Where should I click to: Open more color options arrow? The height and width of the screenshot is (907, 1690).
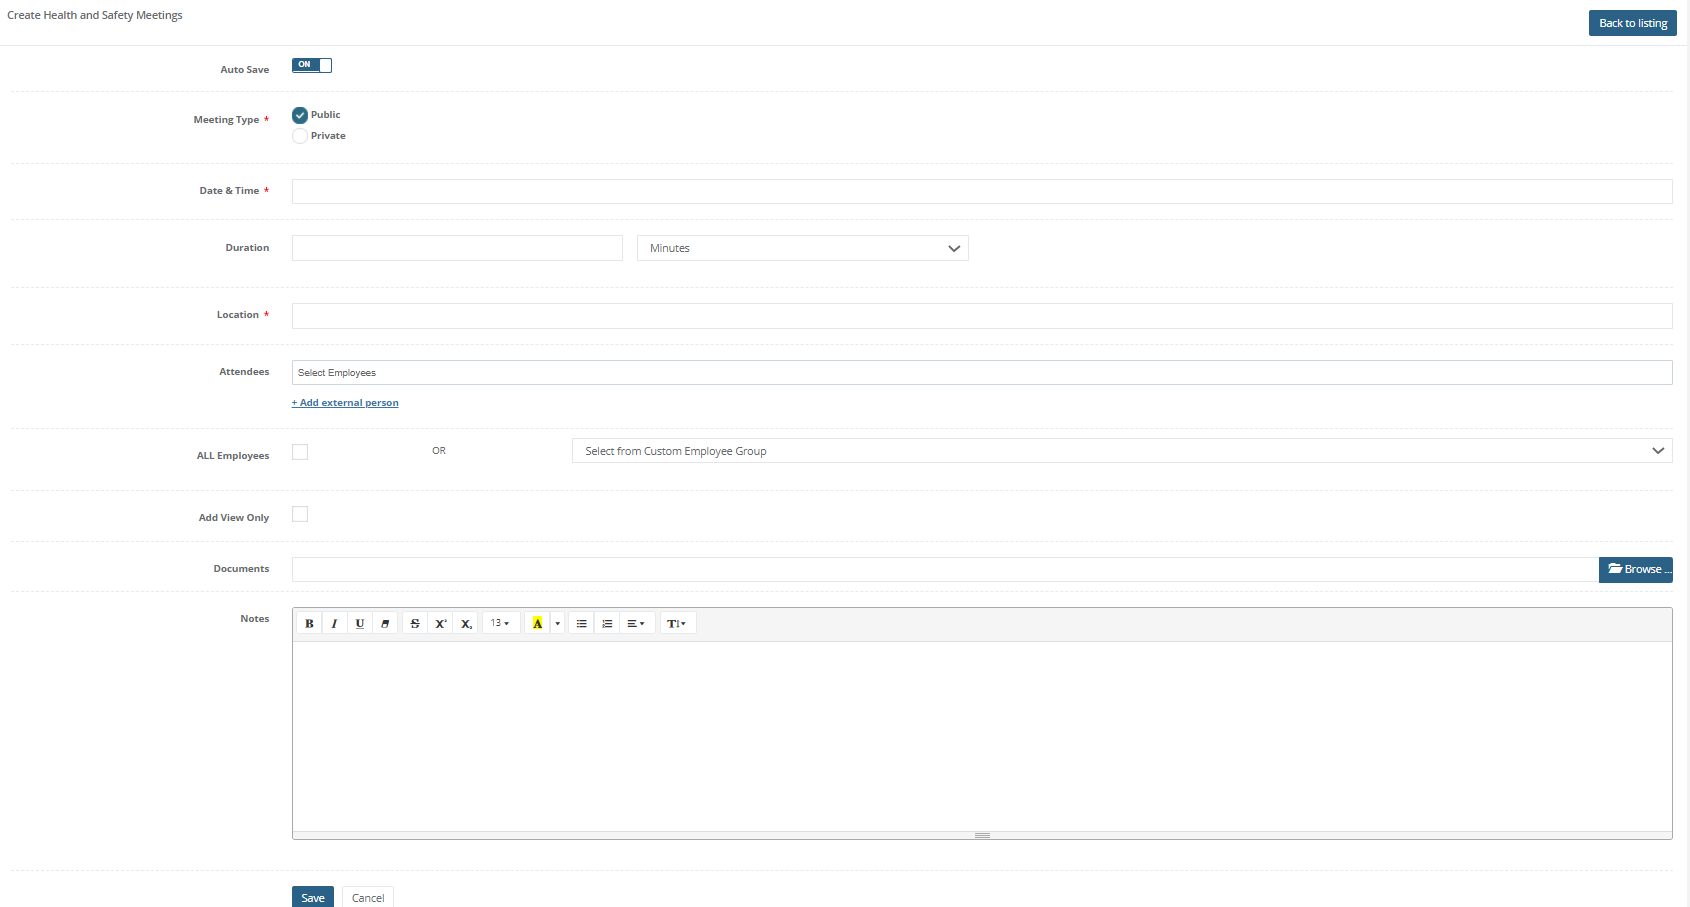coord(558,623)
